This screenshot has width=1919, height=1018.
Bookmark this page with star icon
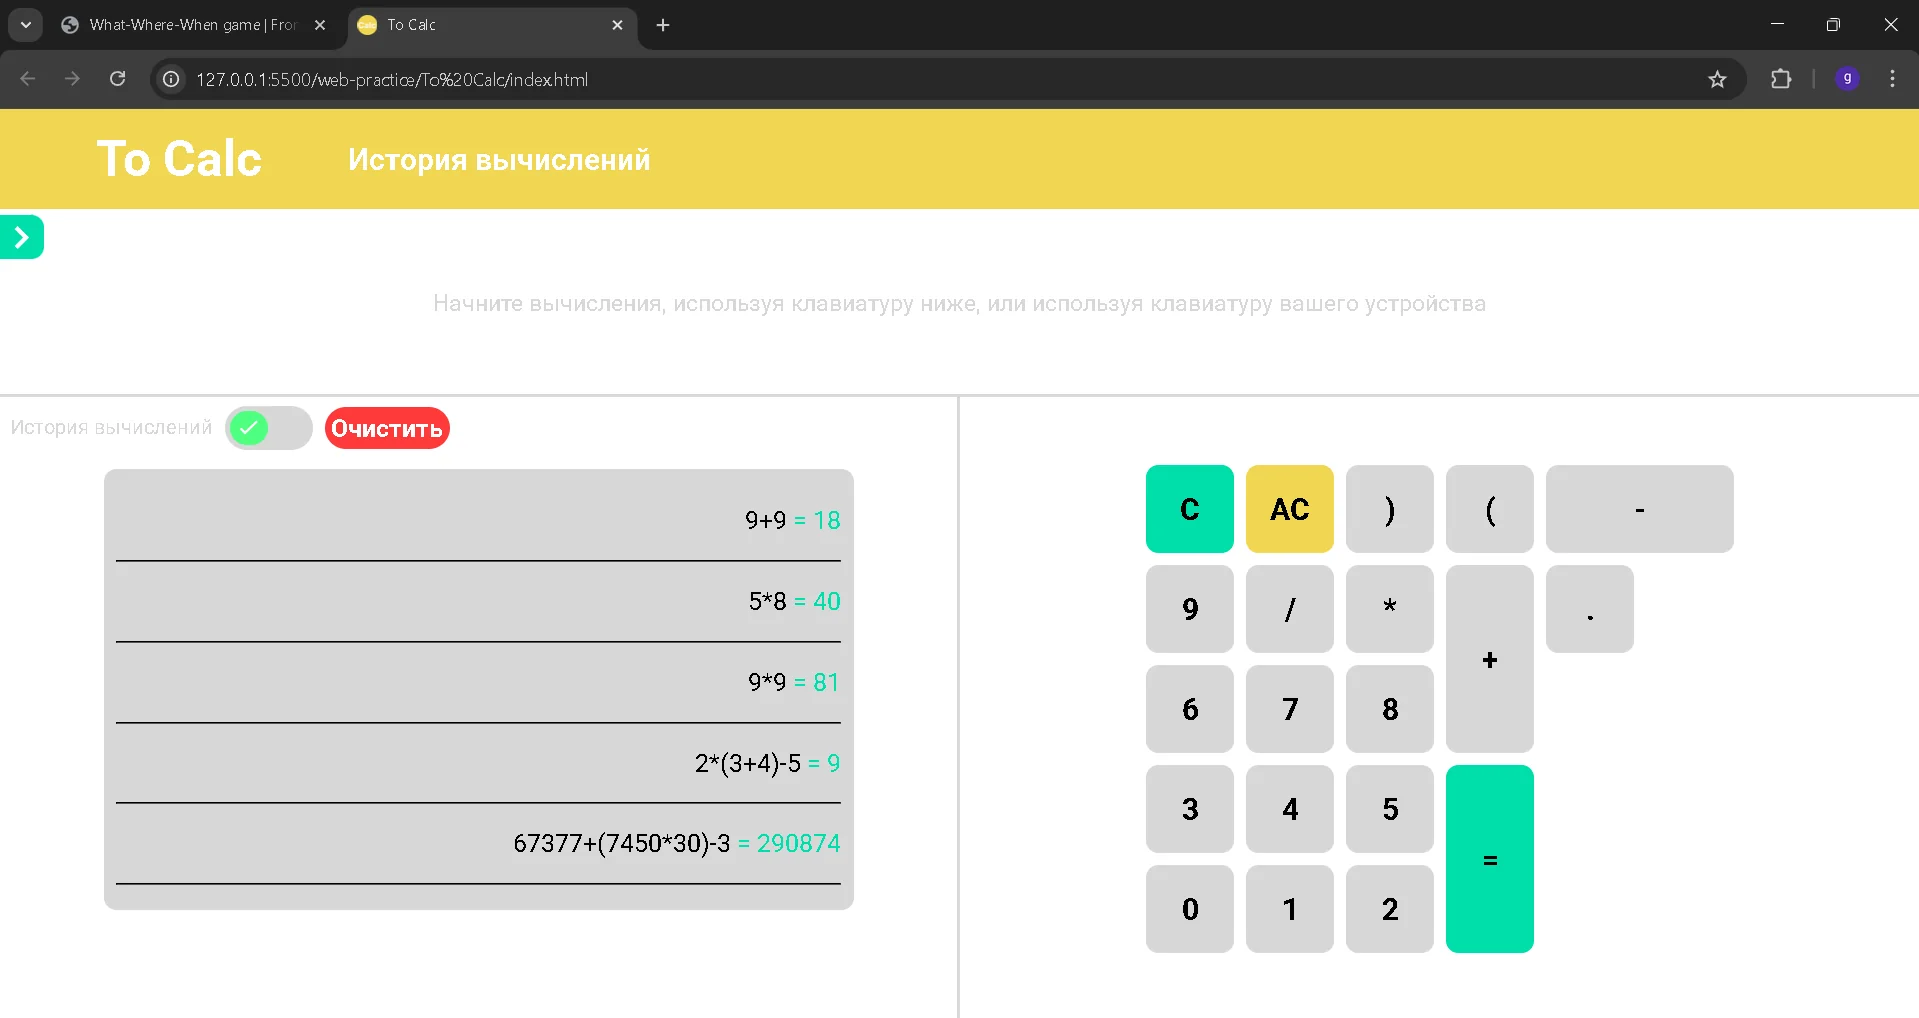click(1717, 79)
